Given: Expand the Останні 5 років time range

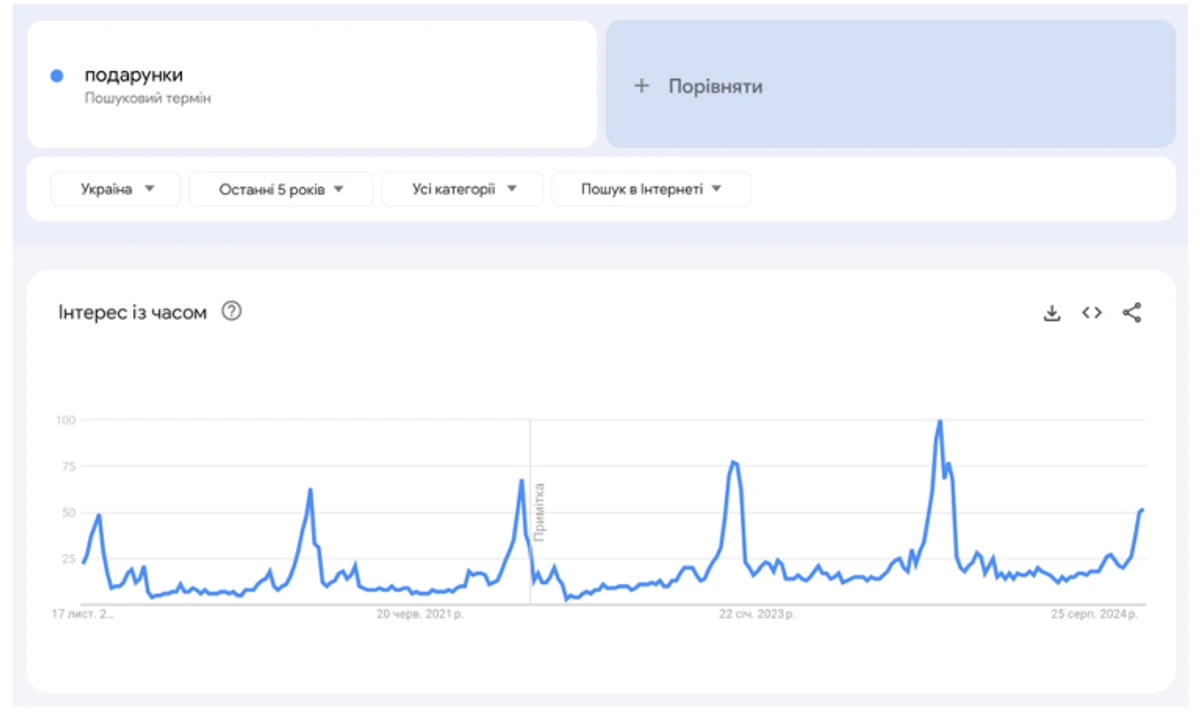Looking at the screenshot, I should 280,189.
